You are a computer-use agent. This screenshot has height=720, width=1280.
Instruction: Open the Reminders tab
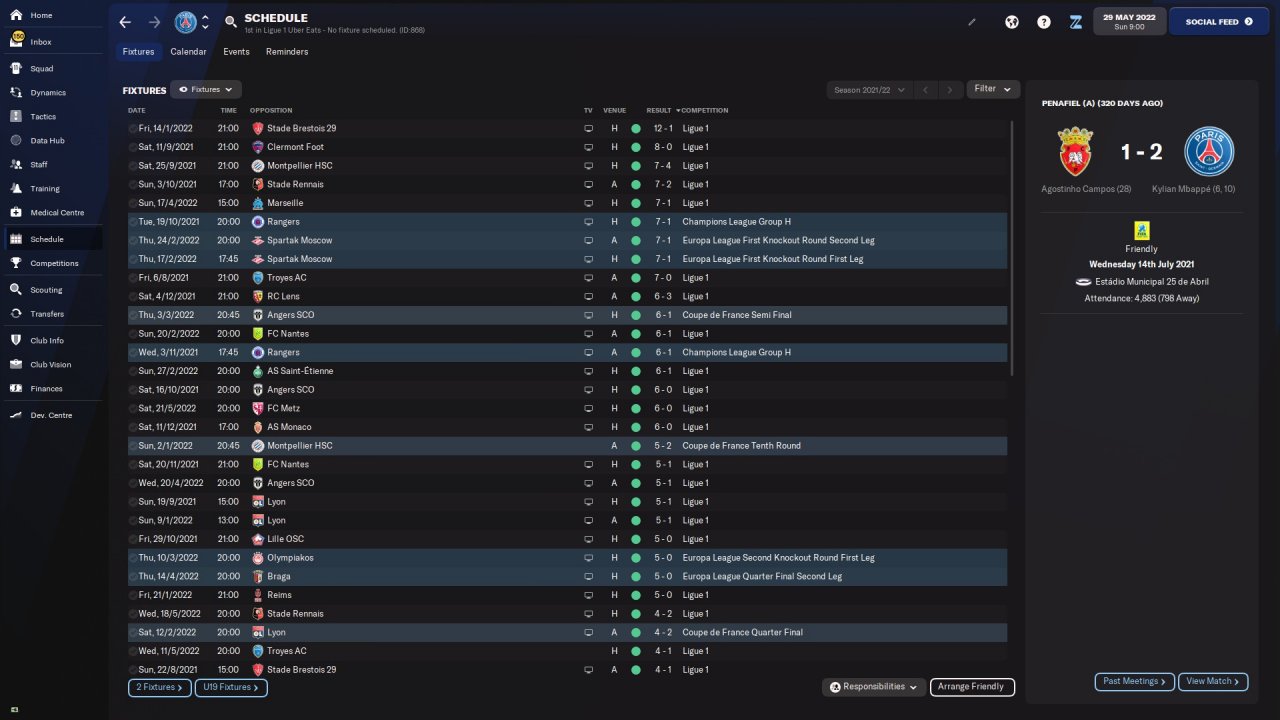(287, 52)
